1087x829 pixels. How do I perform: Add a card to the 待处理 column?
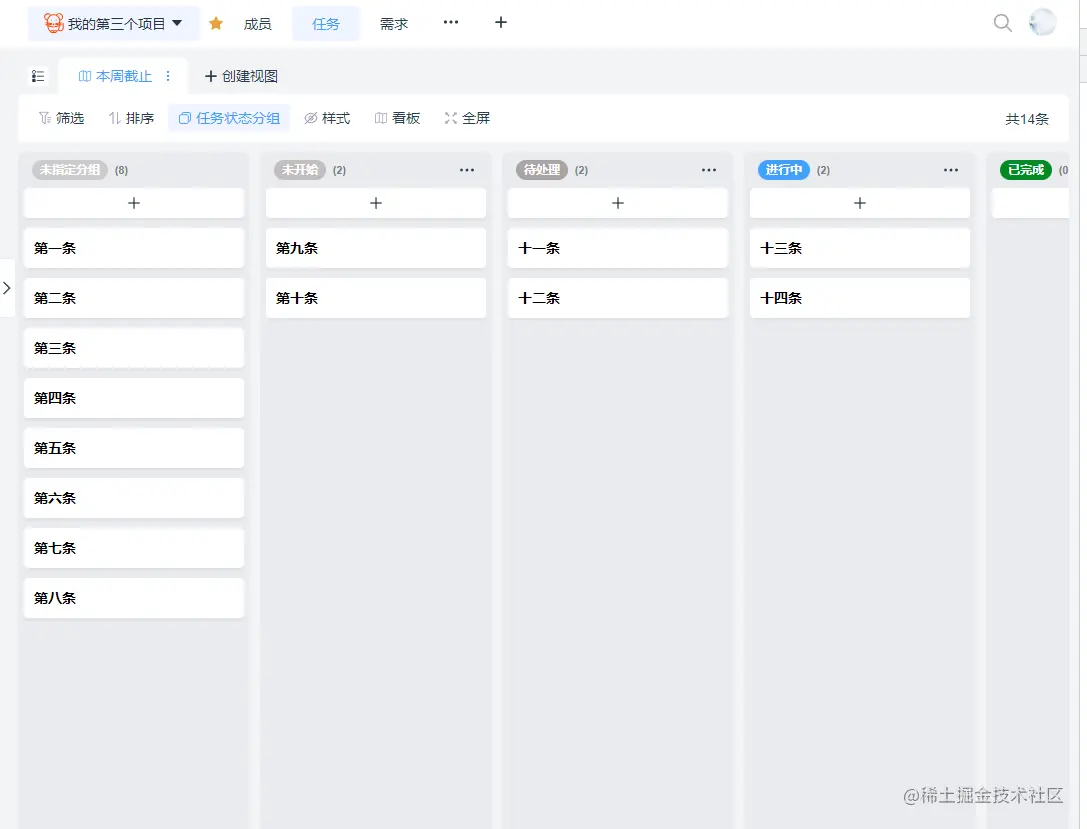pos(618,203)
